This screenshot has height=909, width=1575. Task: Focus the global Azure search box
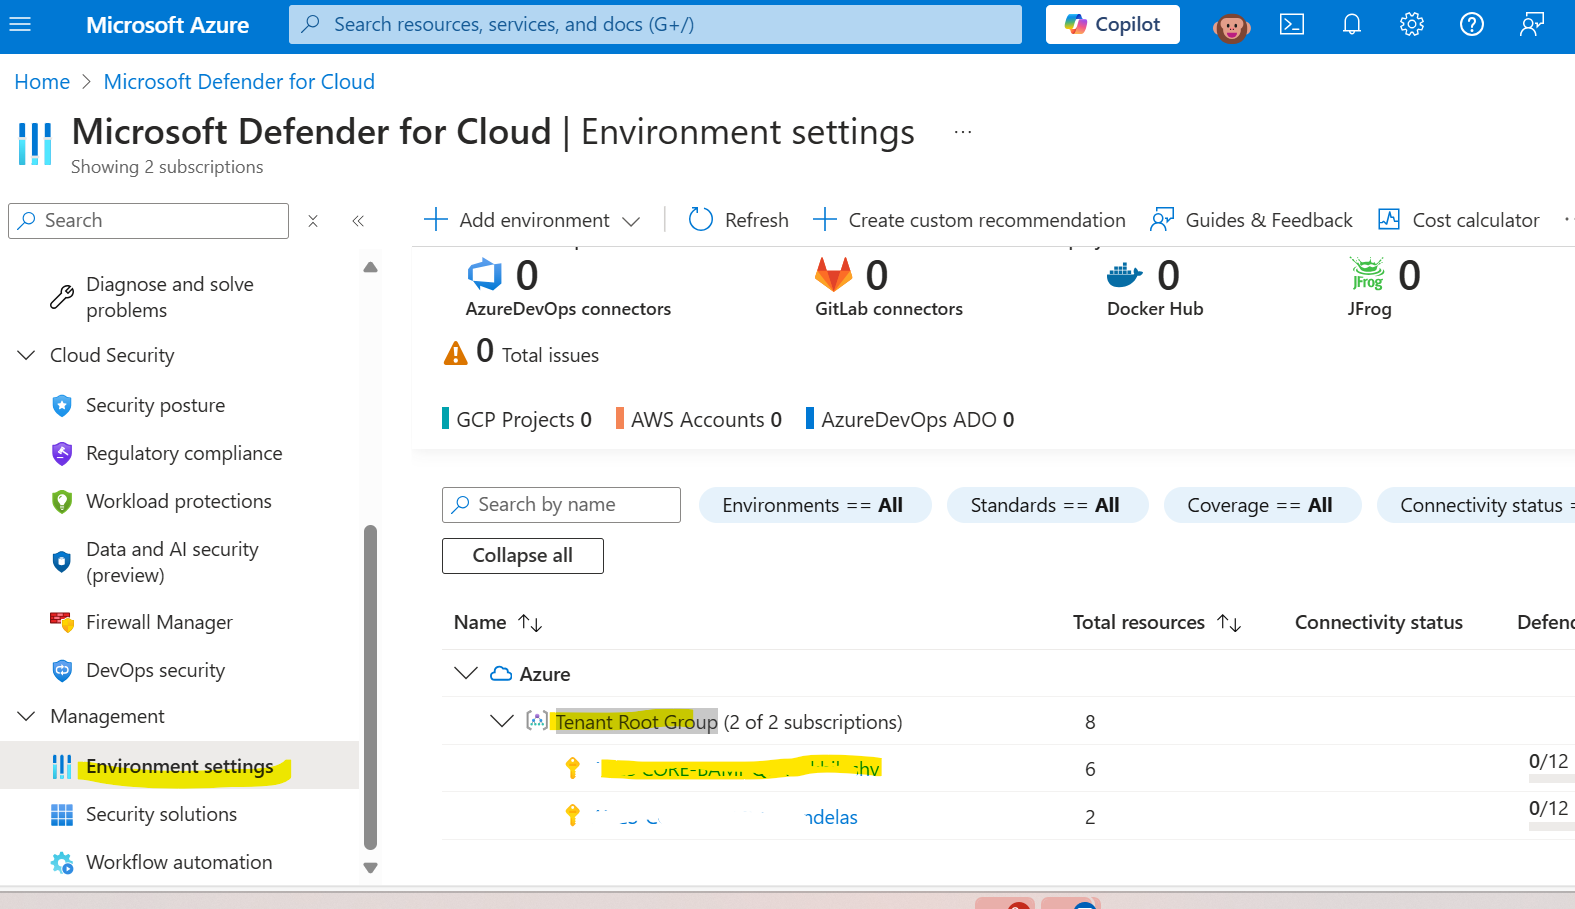point(655,24)
